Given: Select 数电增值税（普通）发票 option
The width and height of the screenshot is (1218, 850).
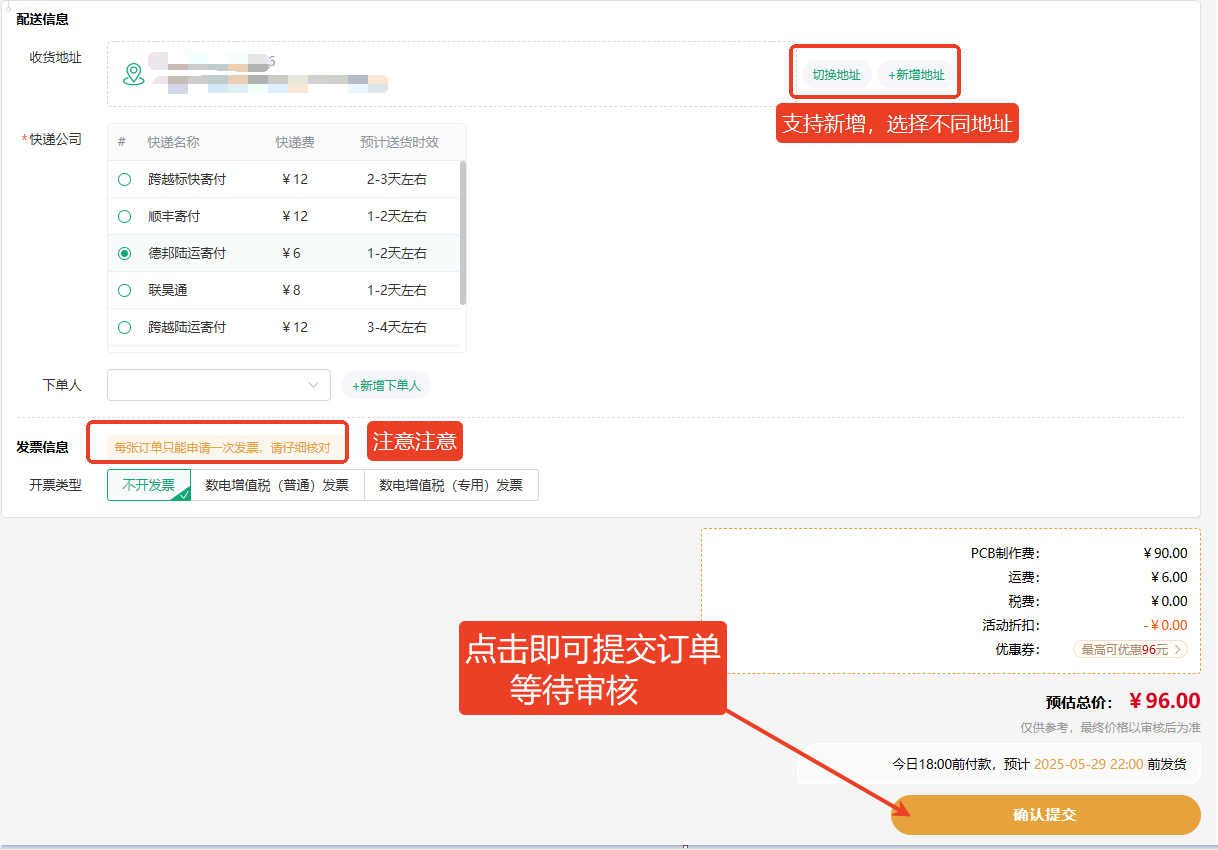Looking at the screenshot, I should (x=277, y=485).
